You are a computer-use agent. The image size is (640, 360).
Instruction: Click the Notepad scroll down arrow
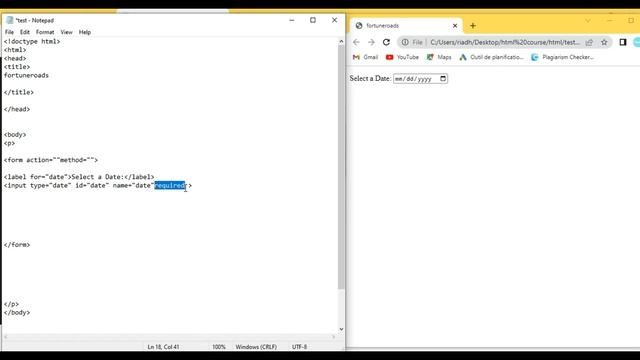(x=341, y=329)
